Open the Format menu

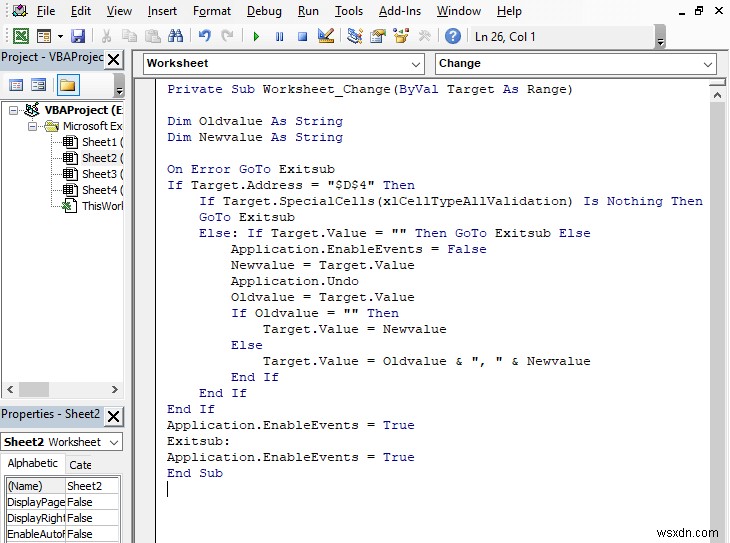click(x=212, y=11)
